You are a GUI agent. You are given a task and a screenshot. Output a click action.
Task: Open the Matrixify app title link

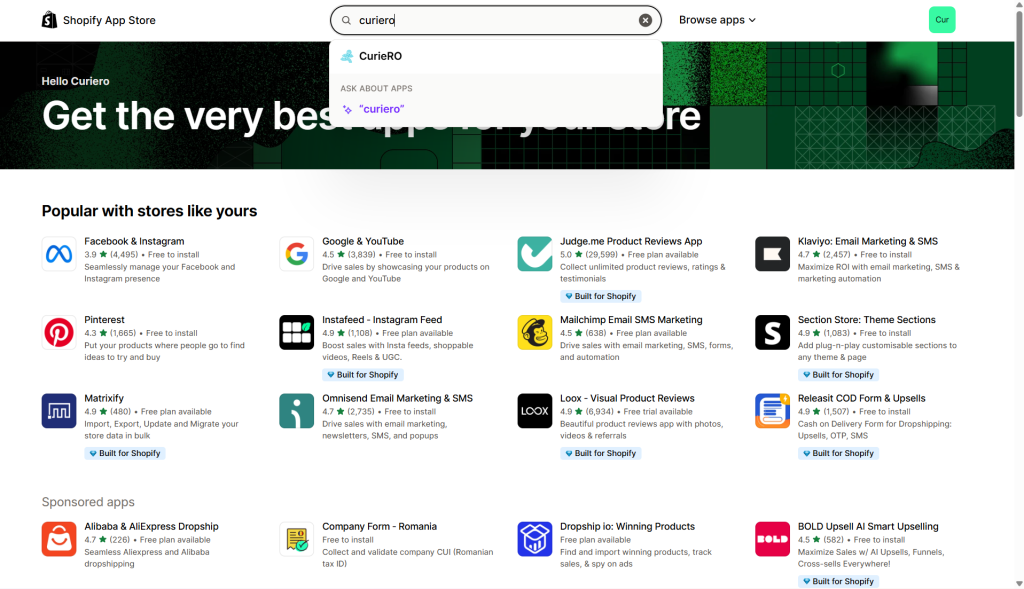click(103, 398)
